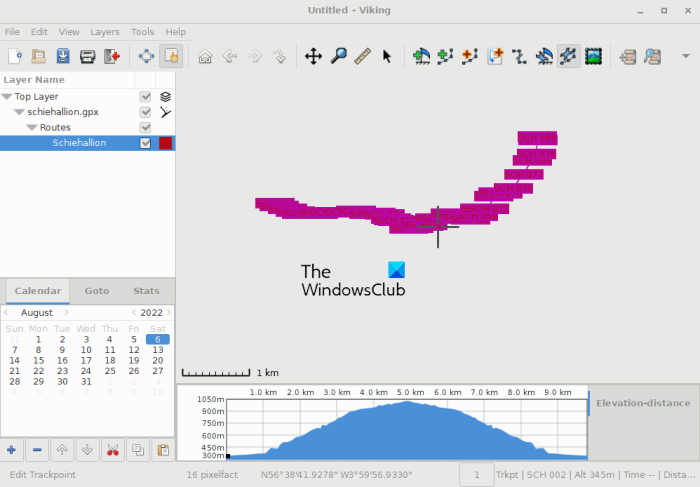Go to next month after August
700x487 pixels.
pos(66,312)
